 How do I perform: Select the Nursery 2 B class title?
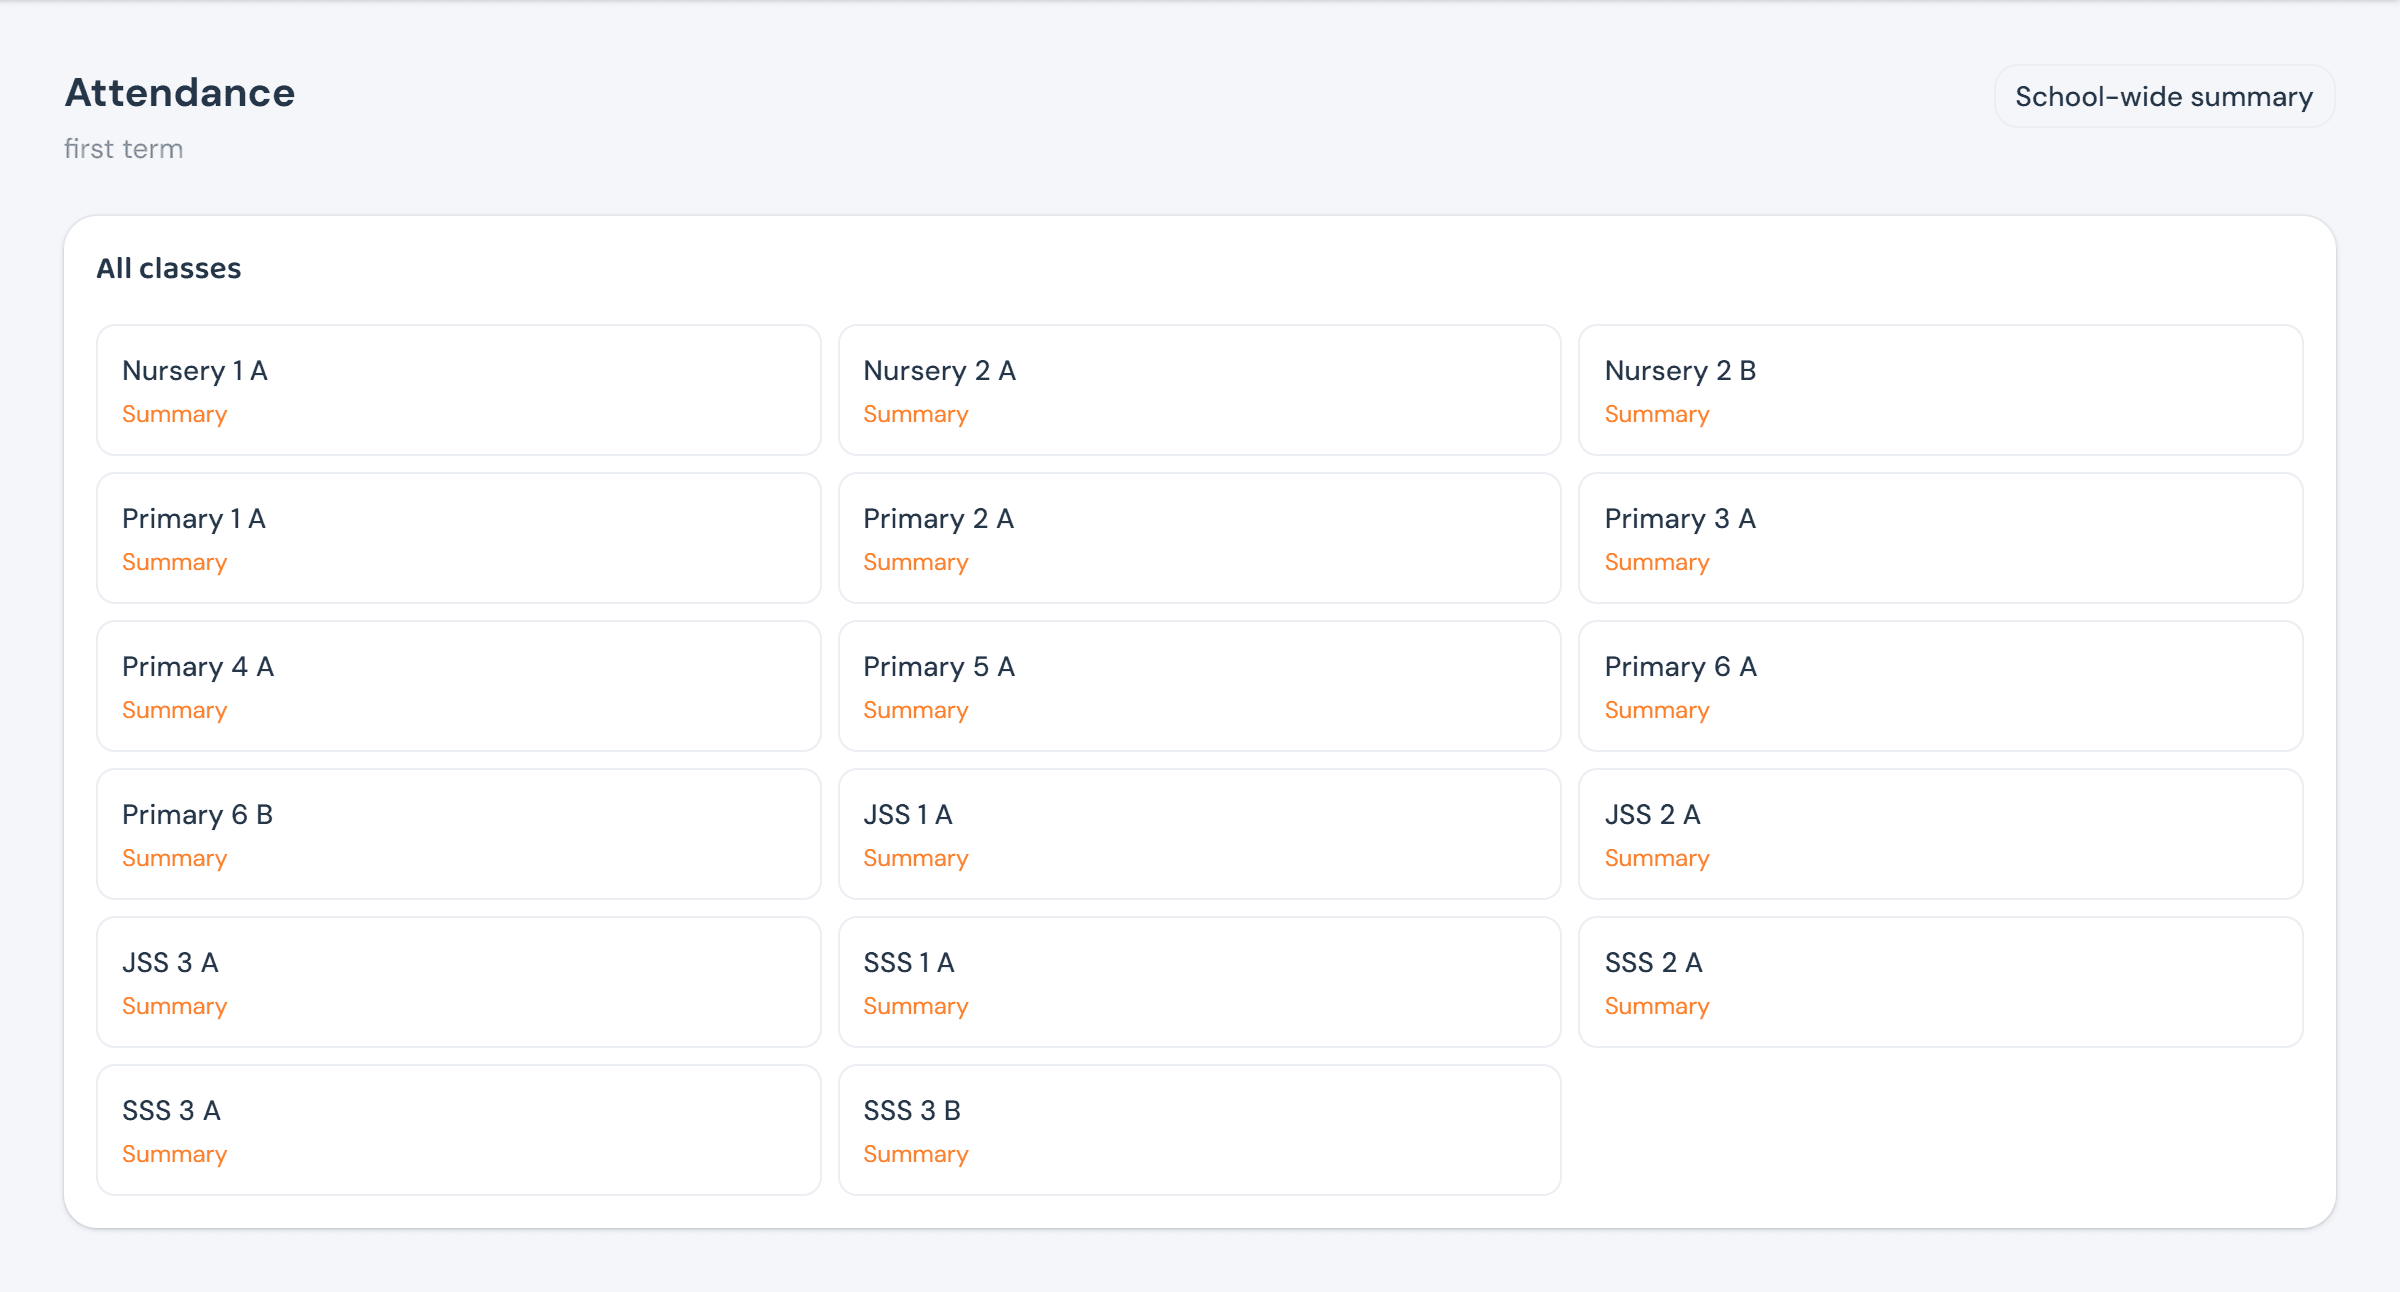click(x=1681, y=371)
